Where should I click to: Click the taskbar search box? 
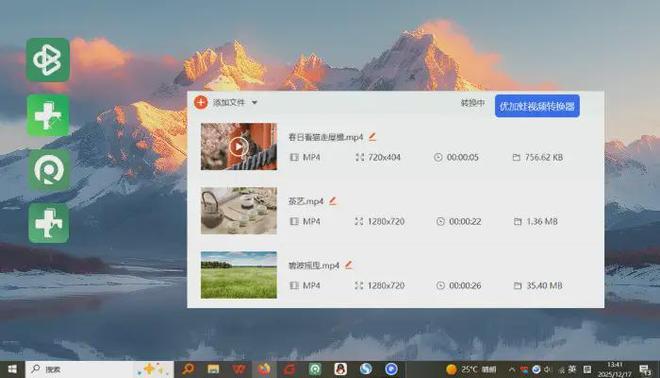[99, 369]
